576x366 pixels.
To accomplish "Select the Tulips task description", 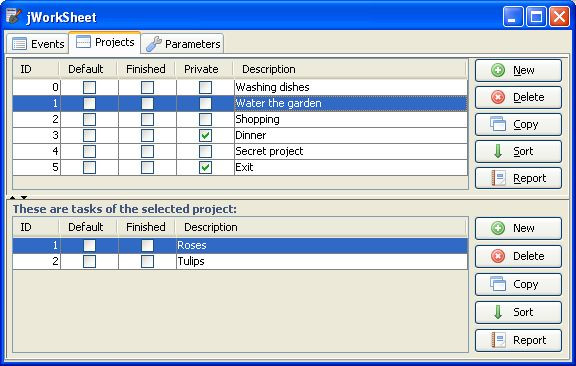I will [x=322, y=261].
